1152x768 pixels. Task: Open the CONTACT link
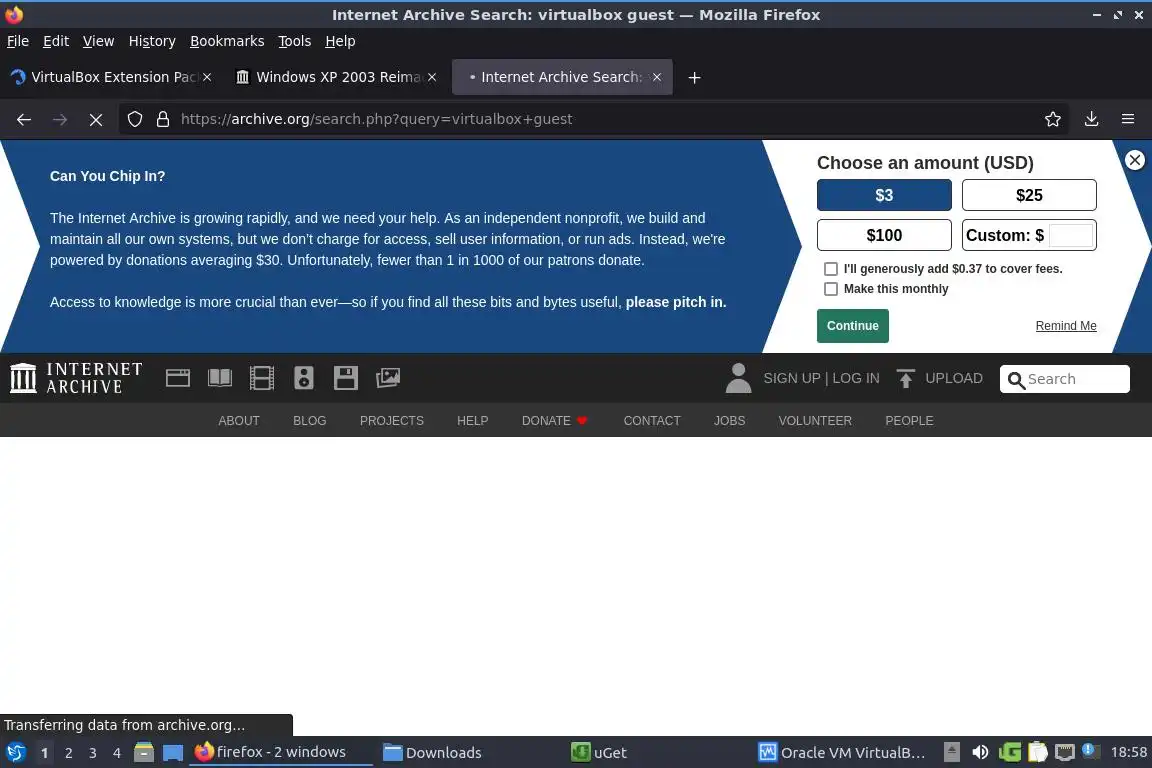652,421
